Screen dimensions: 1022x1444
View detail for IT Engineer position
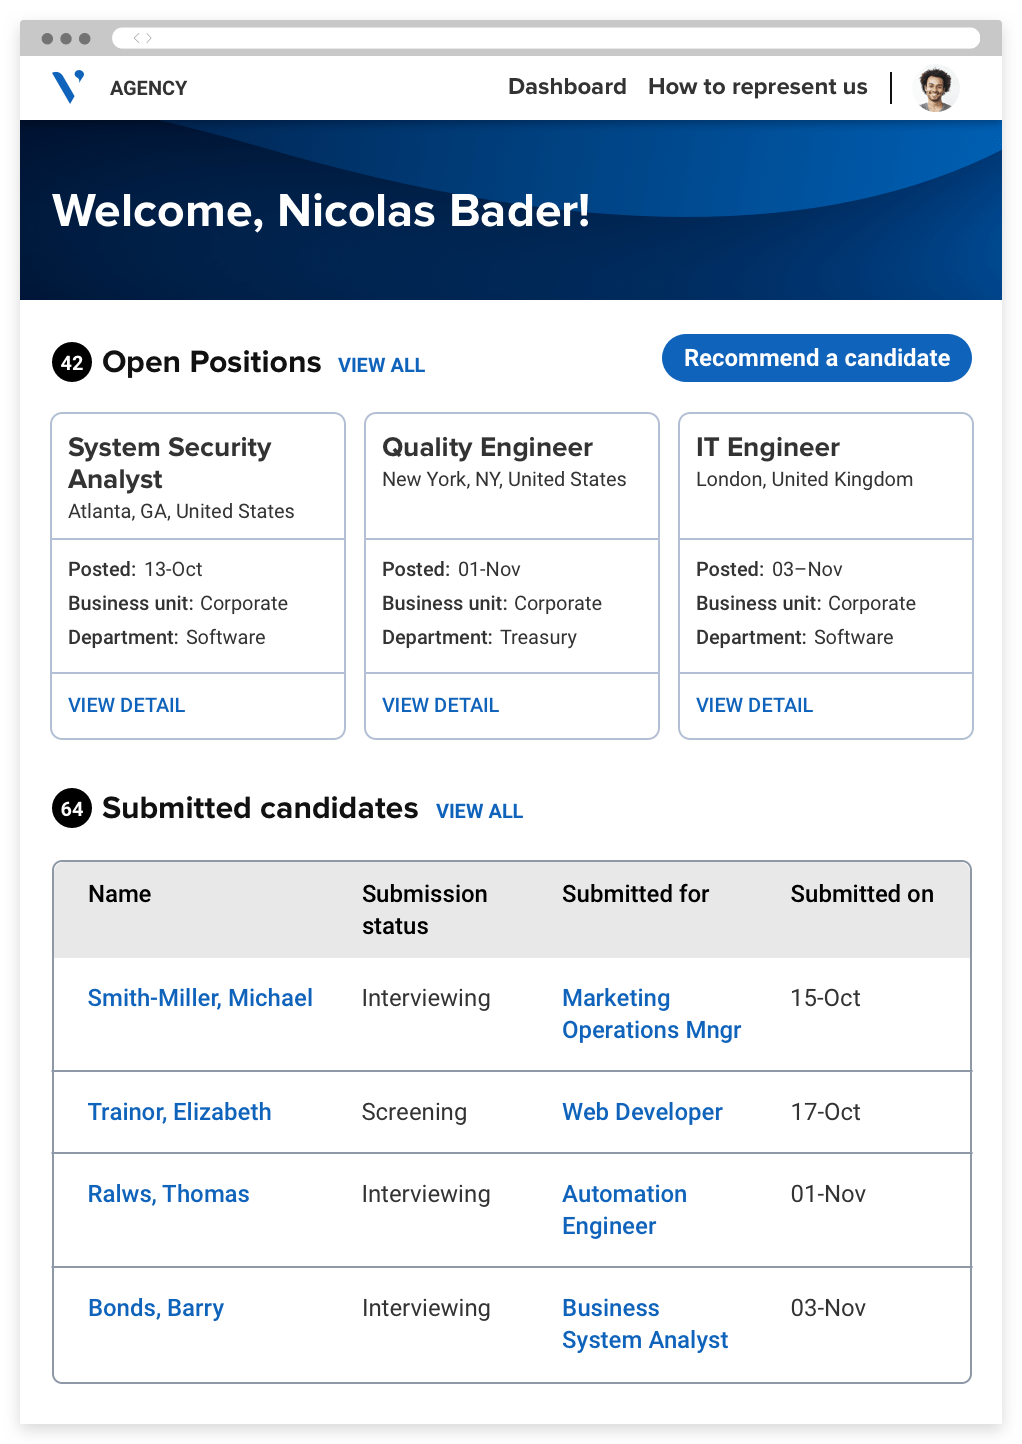754,705
